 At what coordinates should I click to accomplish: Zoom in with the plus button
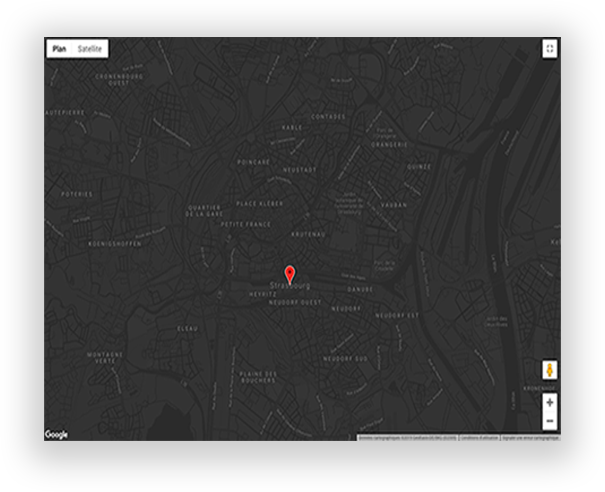pyautogui.click(x=550, y=402)
